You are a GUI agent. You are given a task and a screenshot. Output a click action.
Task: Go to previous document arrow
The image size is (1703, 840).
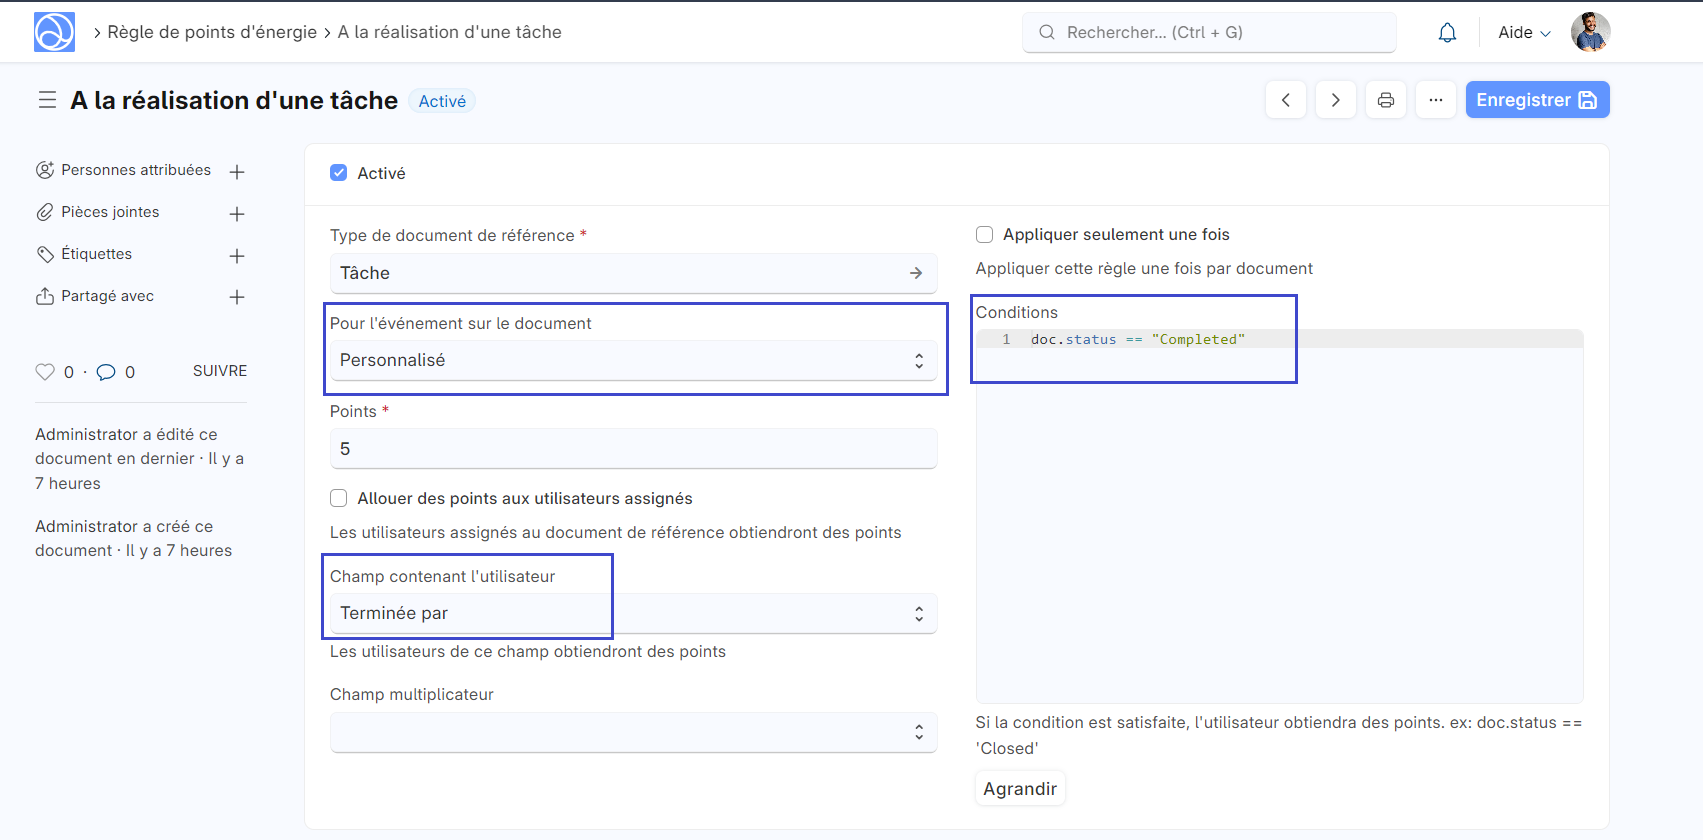click(1285, 100)
